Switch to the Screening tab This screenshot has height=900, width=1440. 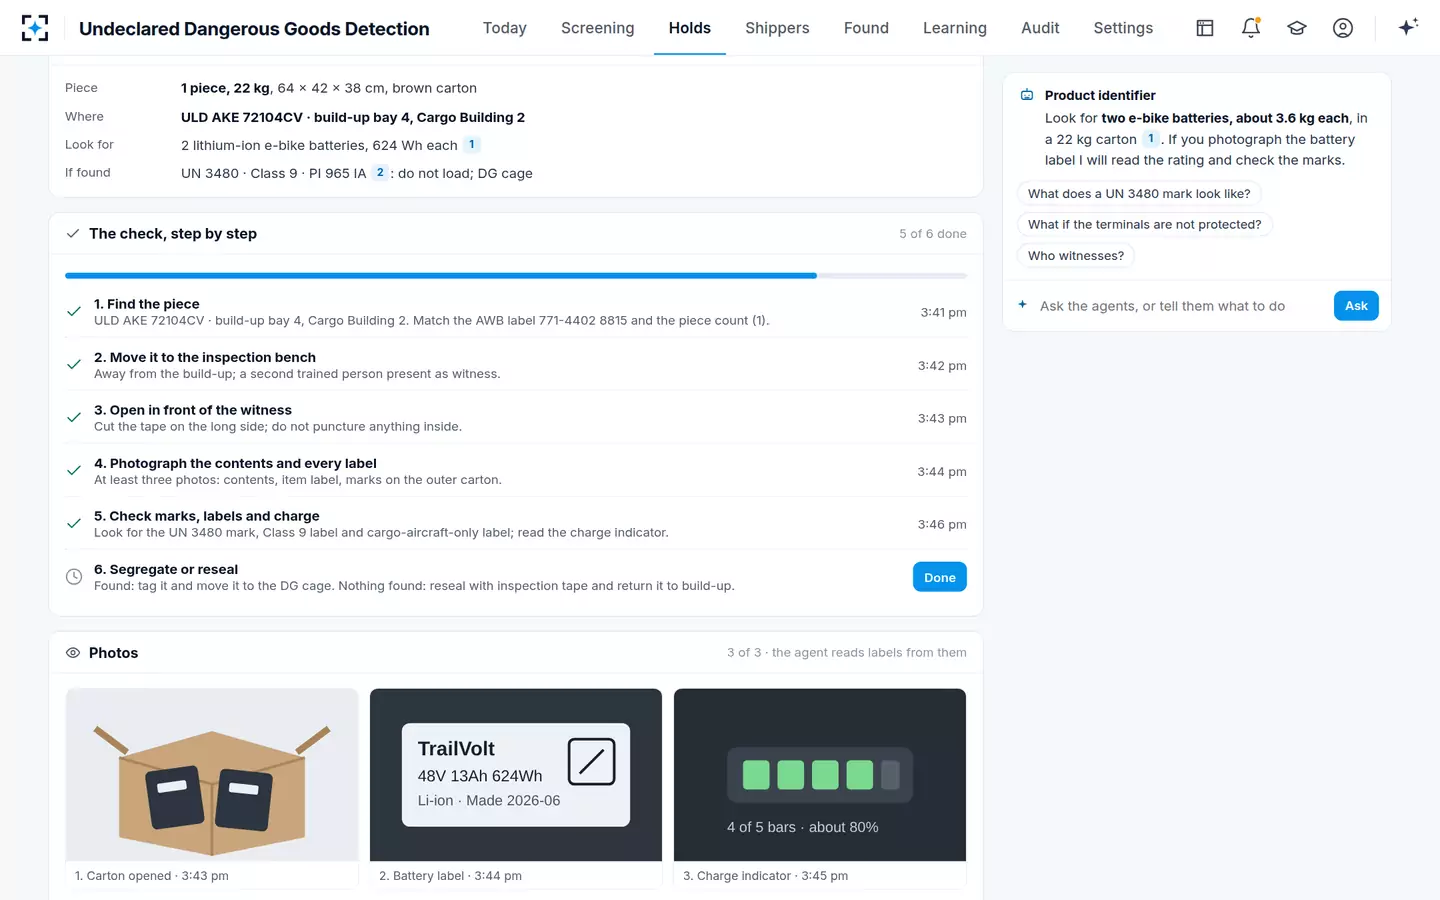point(598,28)
